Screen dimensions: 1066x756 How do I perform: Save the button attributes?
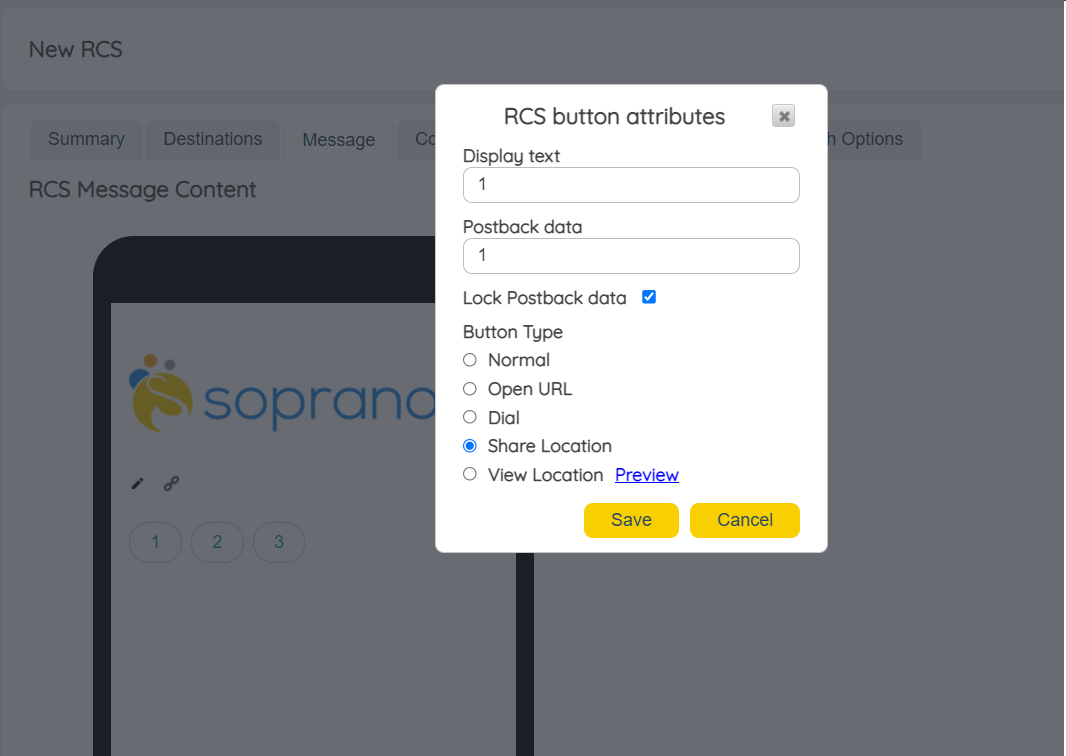click(631, 520)
